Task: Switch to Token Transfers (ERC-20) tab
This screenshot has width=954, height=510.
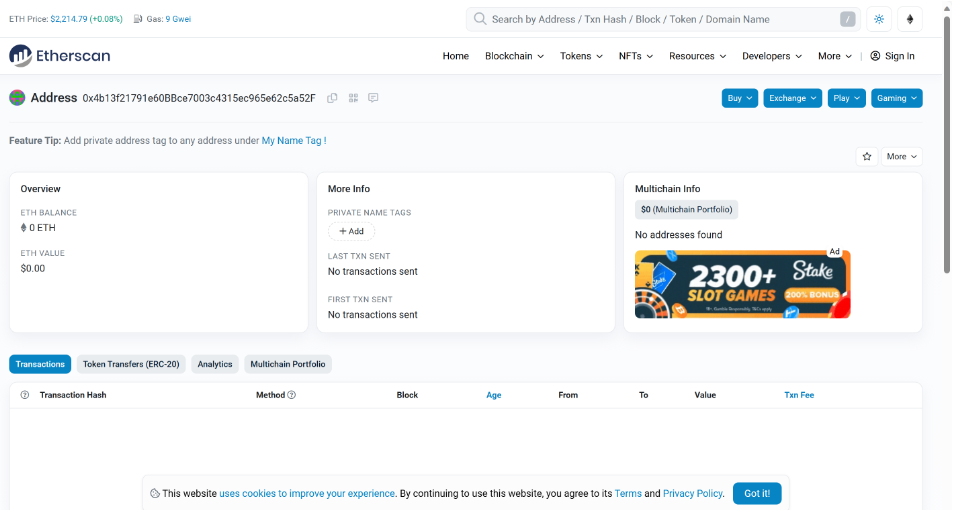Action: 131,364
